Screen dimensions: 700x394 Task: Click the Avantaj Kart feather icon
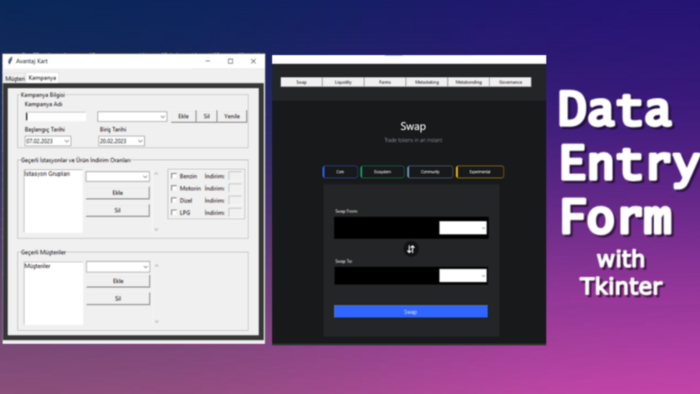(x=10, y=61)
